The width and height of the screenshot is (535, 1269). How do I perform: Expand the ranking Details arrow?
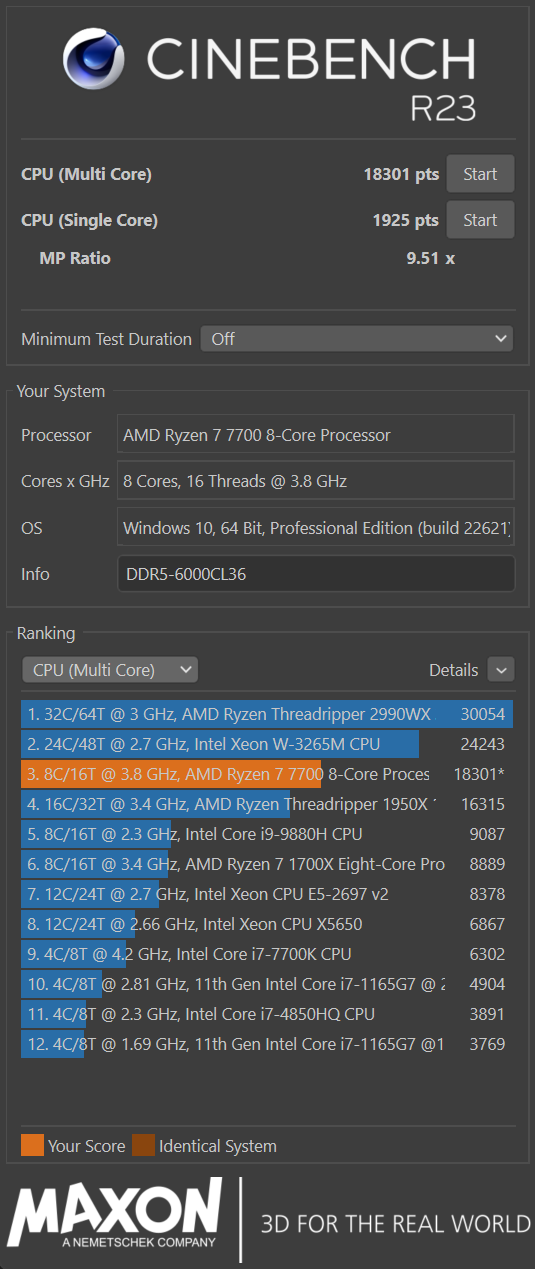(501, 670)
